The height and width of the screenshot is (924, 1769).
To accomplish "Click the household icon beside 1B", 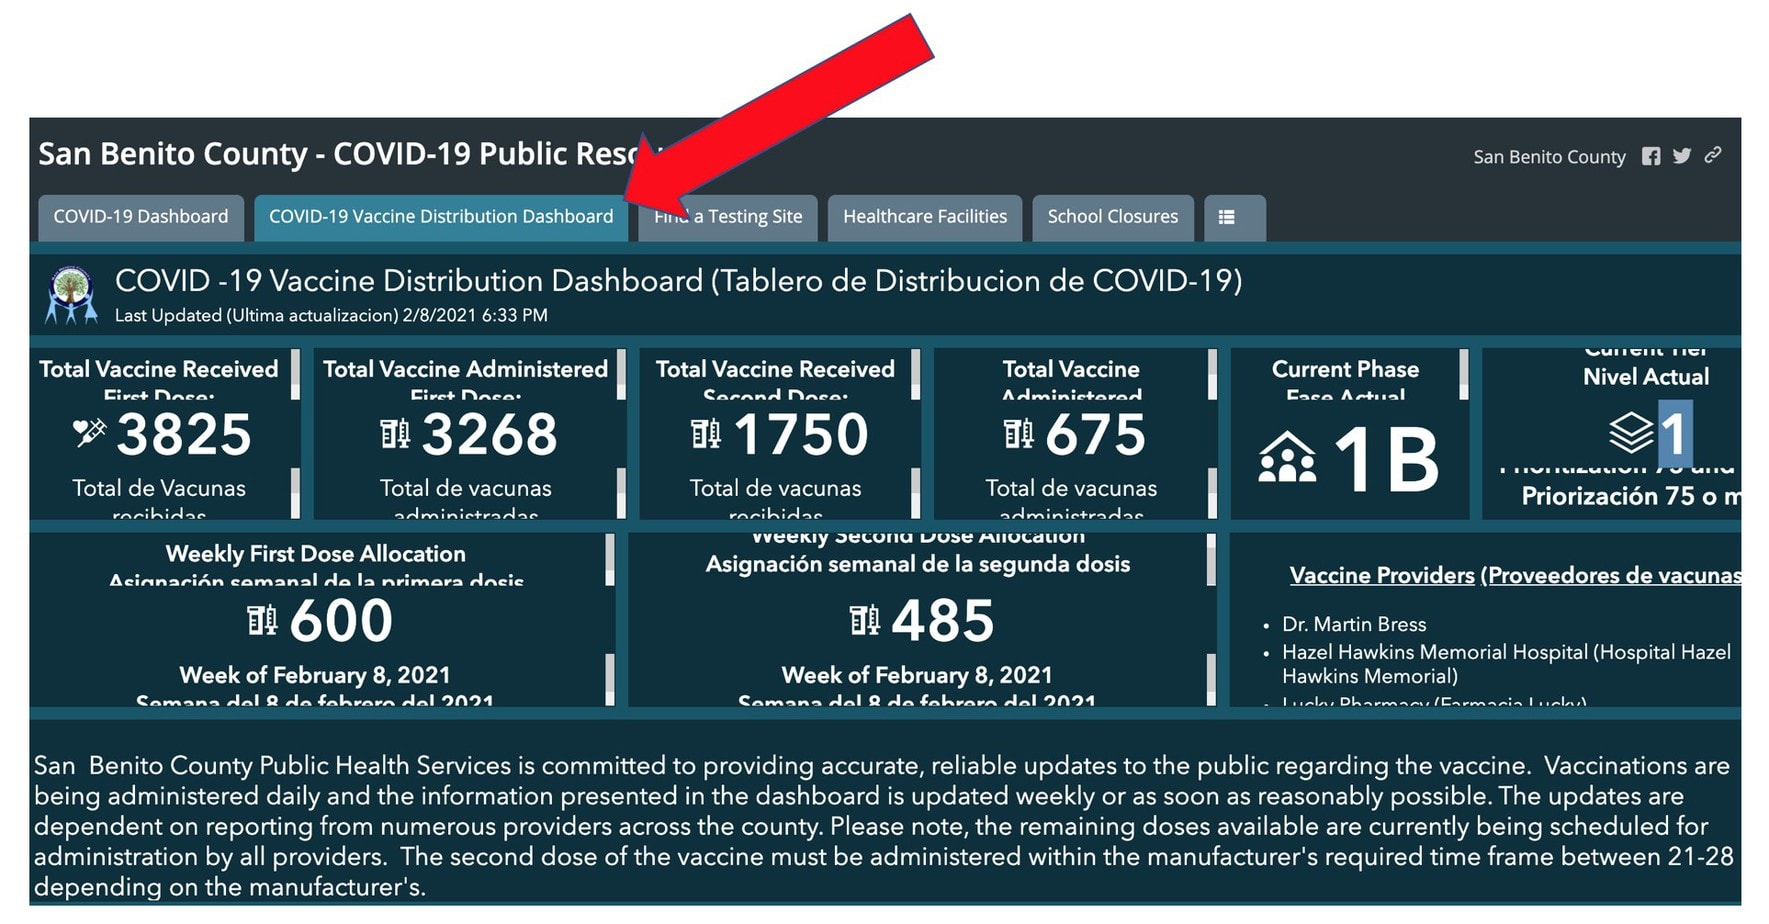I will [1286, 458].
